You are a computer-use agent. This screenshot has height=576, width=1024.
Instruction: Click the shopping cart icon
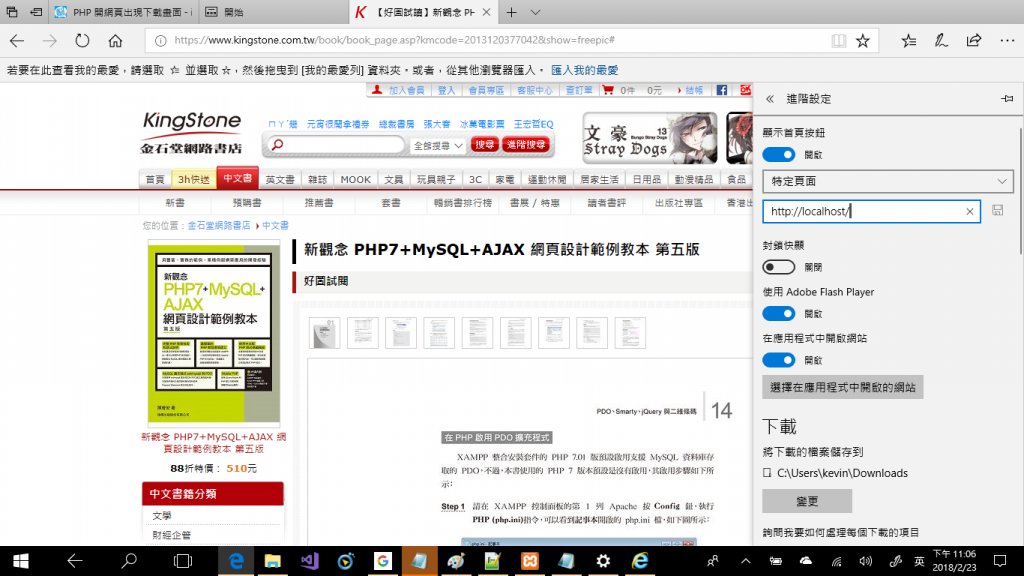click(x=608, y=90)
